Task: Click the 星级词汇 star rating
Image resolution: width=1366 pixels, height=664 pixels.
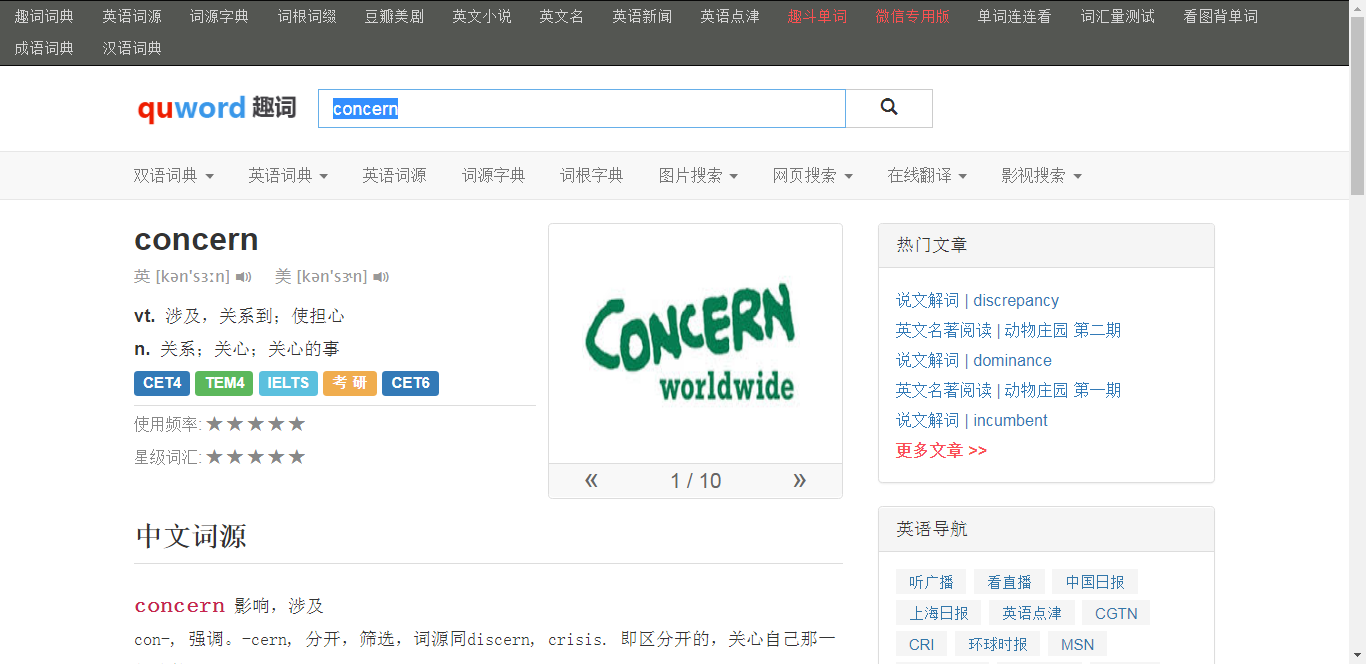Action: (255, 457)
